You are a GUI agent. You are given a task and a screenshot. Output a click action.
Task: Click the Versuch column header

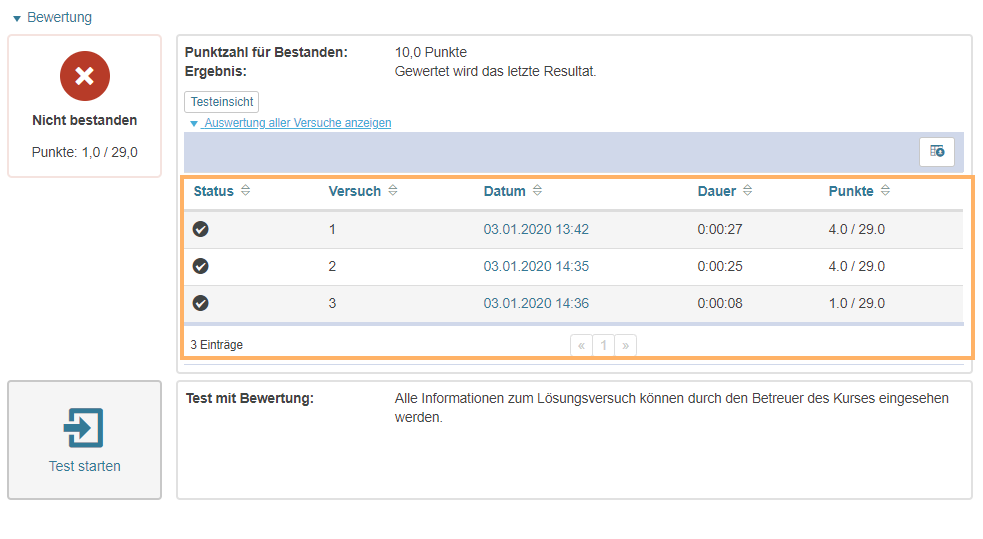click(x=354, y=191)
